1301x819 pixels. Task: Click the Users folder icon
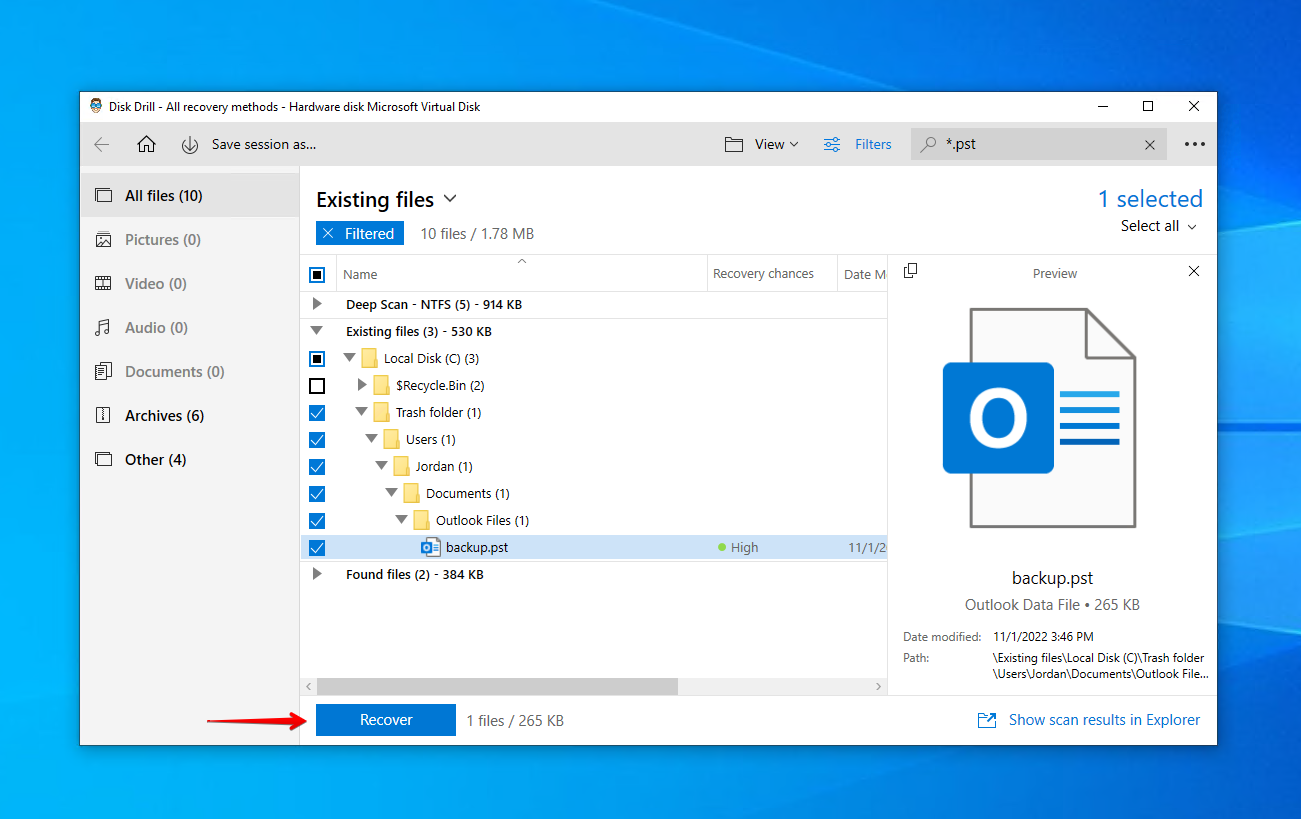[391, 439]
